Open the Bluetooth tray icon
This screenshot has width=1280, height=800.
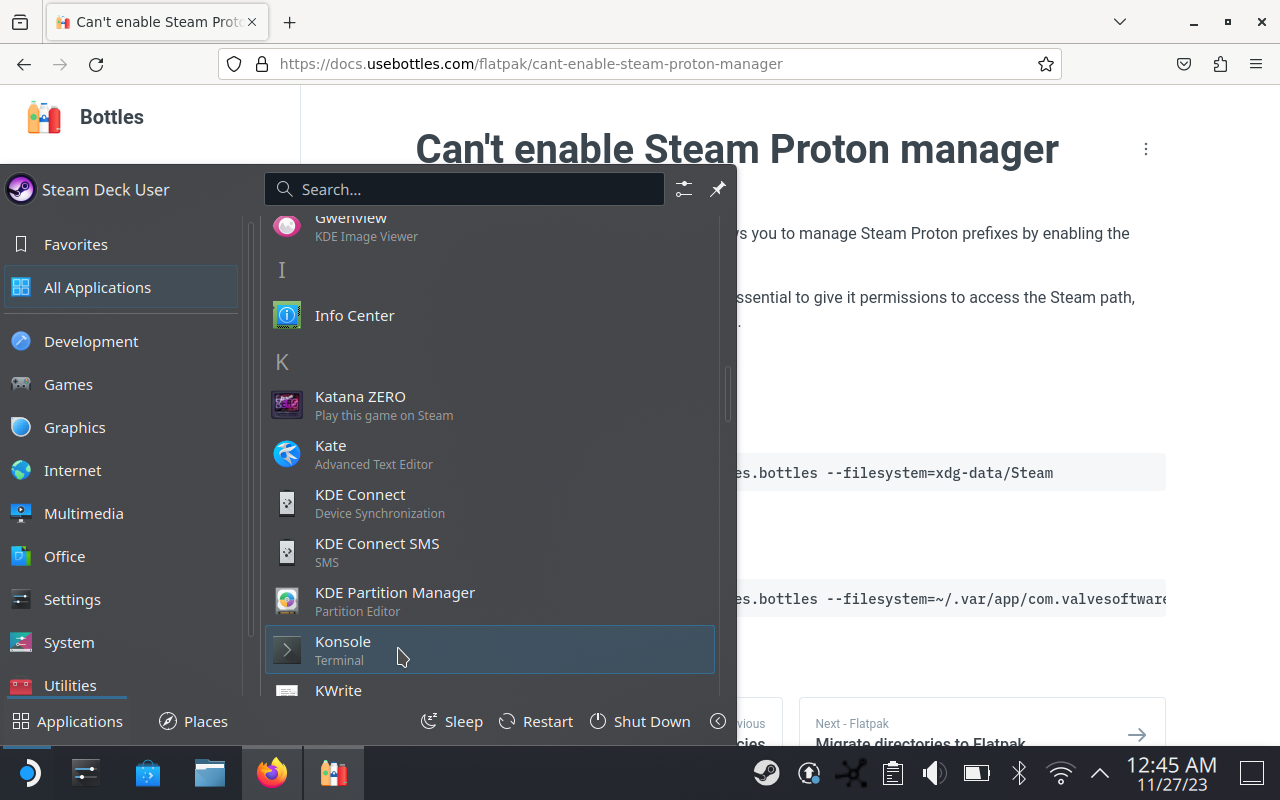point(1018,773)
